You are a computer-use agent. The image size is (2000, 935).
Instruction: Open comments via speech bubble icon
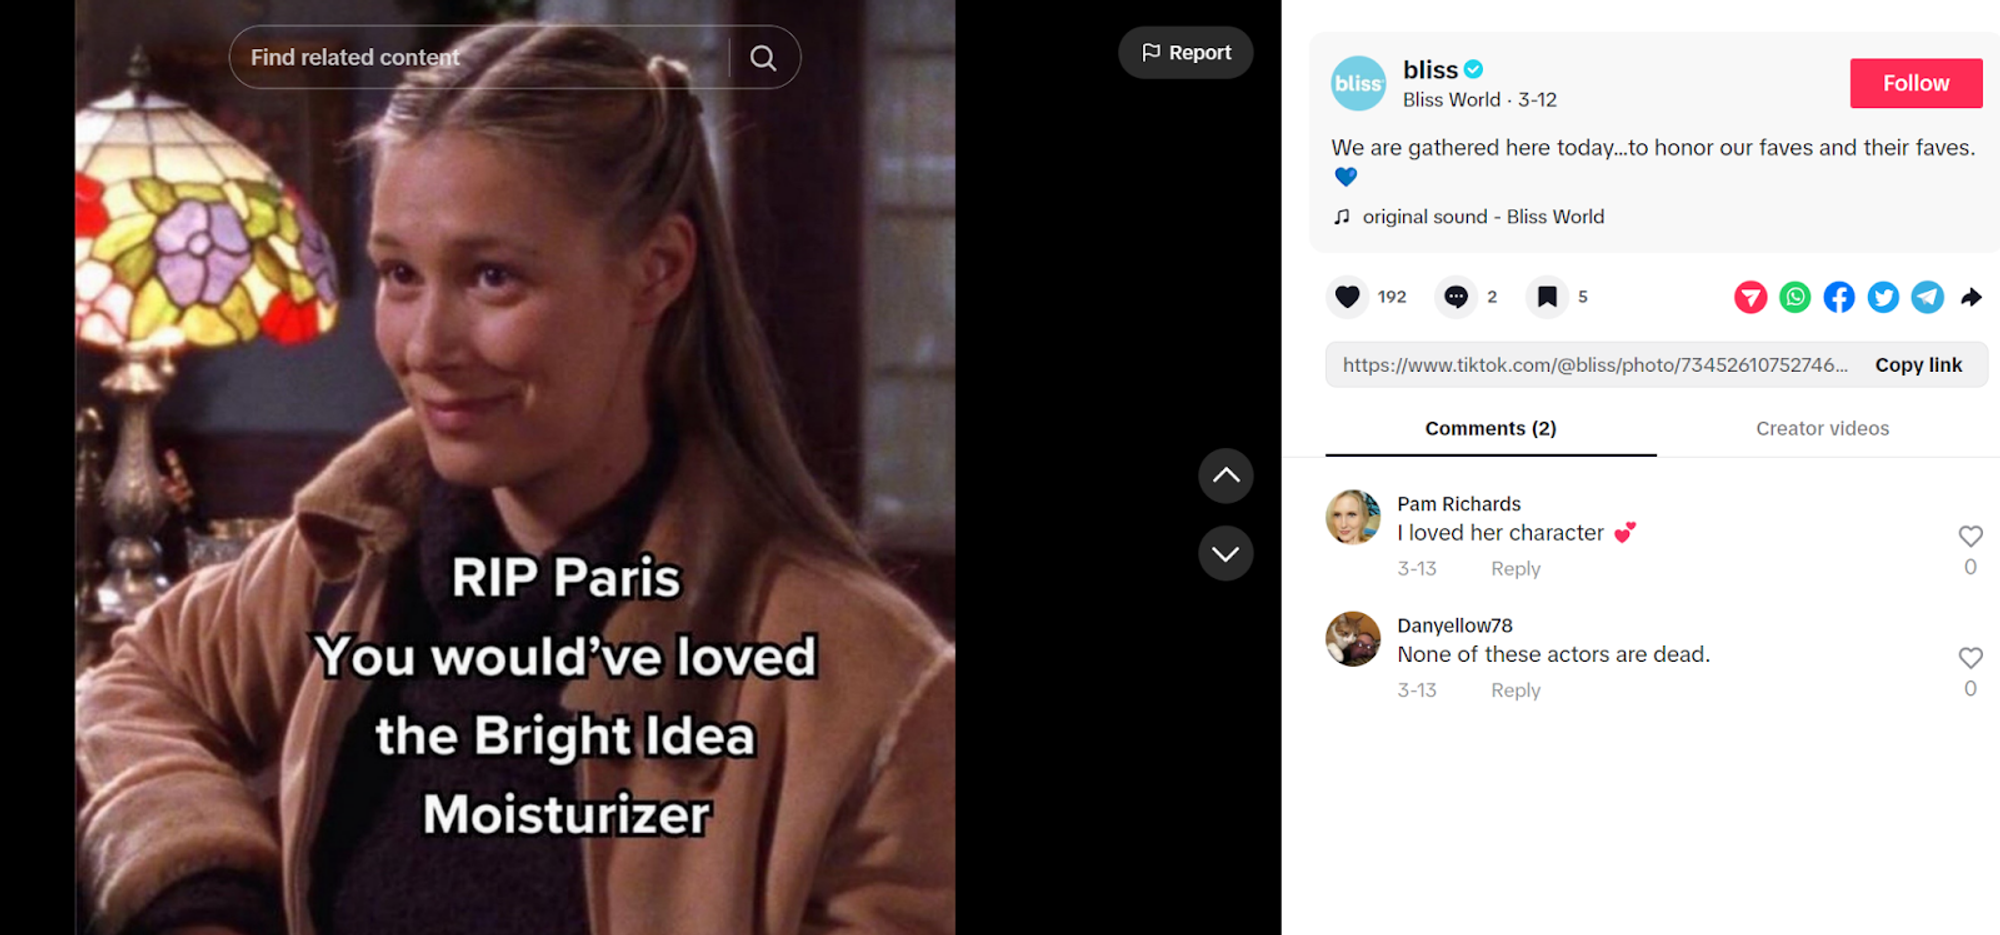[x=1456, y=297]
